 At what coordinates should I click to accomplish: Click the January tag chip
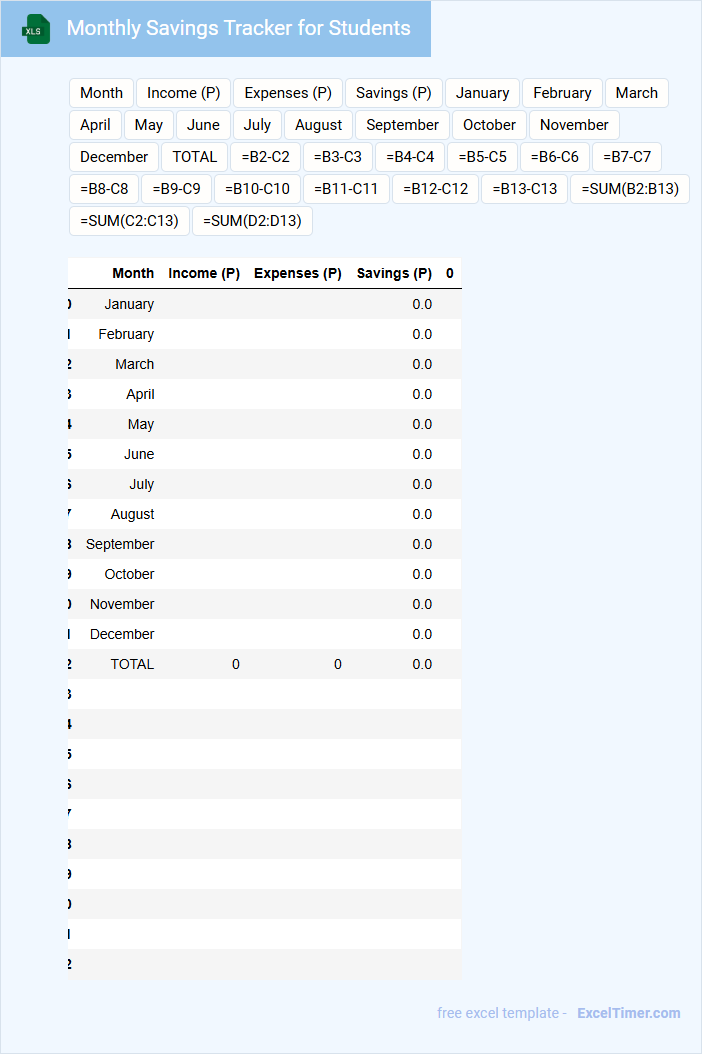[x=482, y=93]
